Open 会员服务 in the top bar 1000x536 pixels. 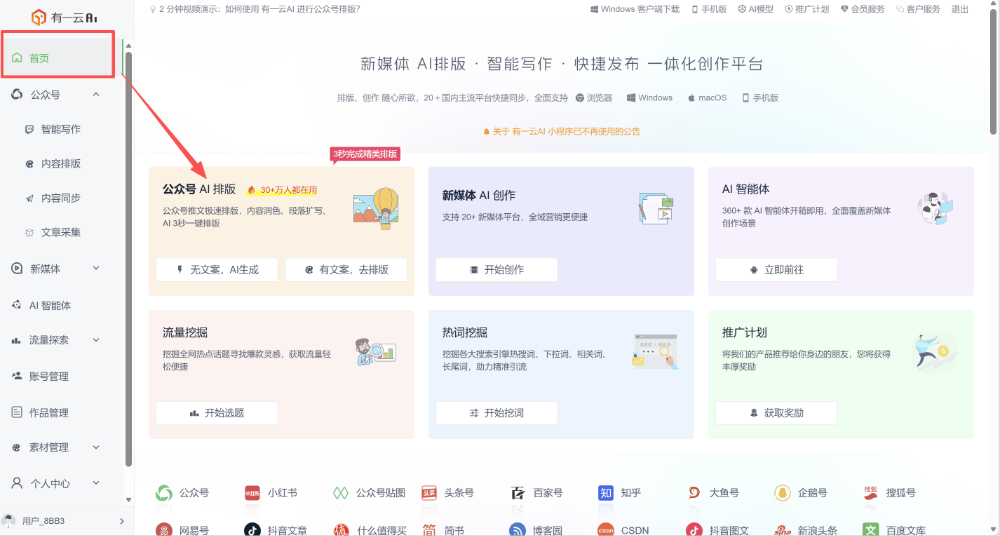coord(862,9)
